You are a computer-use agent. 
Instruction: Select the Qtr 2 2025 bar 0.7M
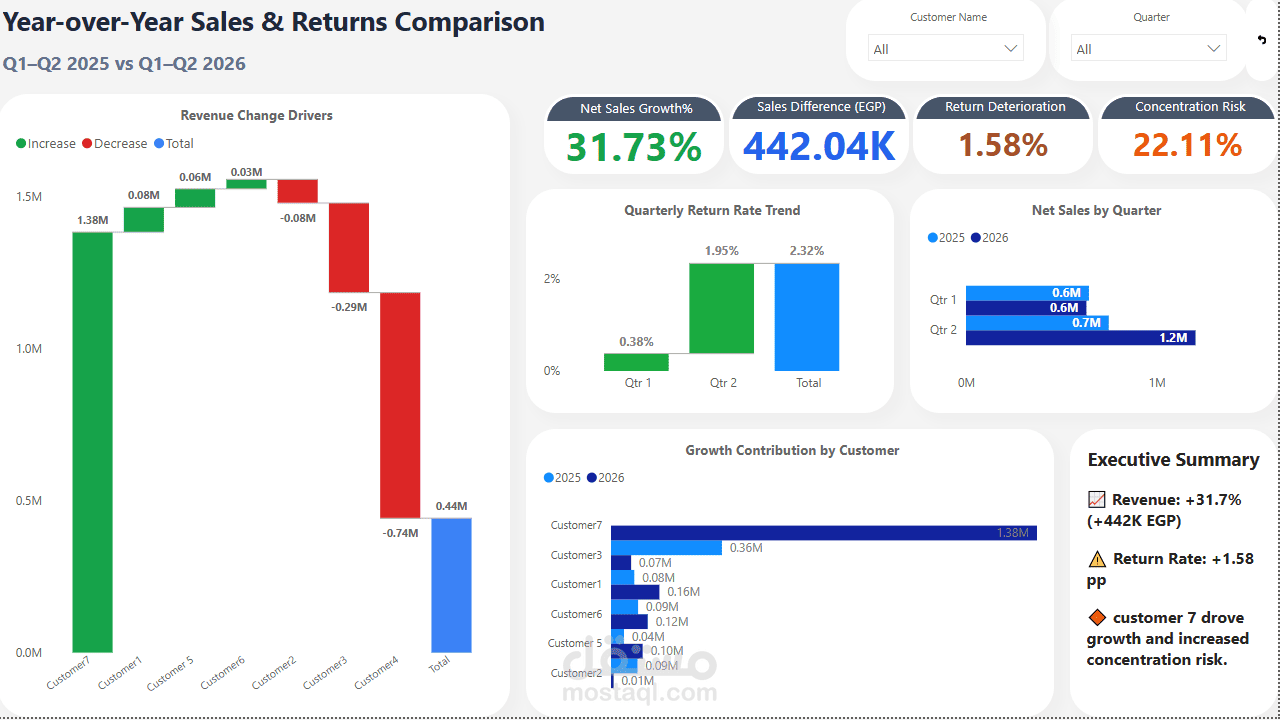click(x=1036, y=323)
